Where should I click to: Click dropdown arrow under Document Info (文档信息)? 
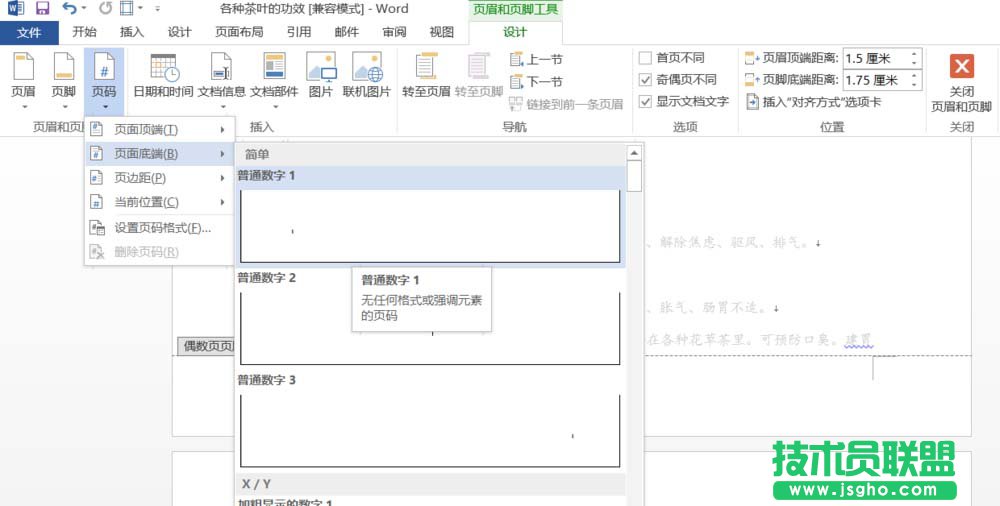pos(221,107)
